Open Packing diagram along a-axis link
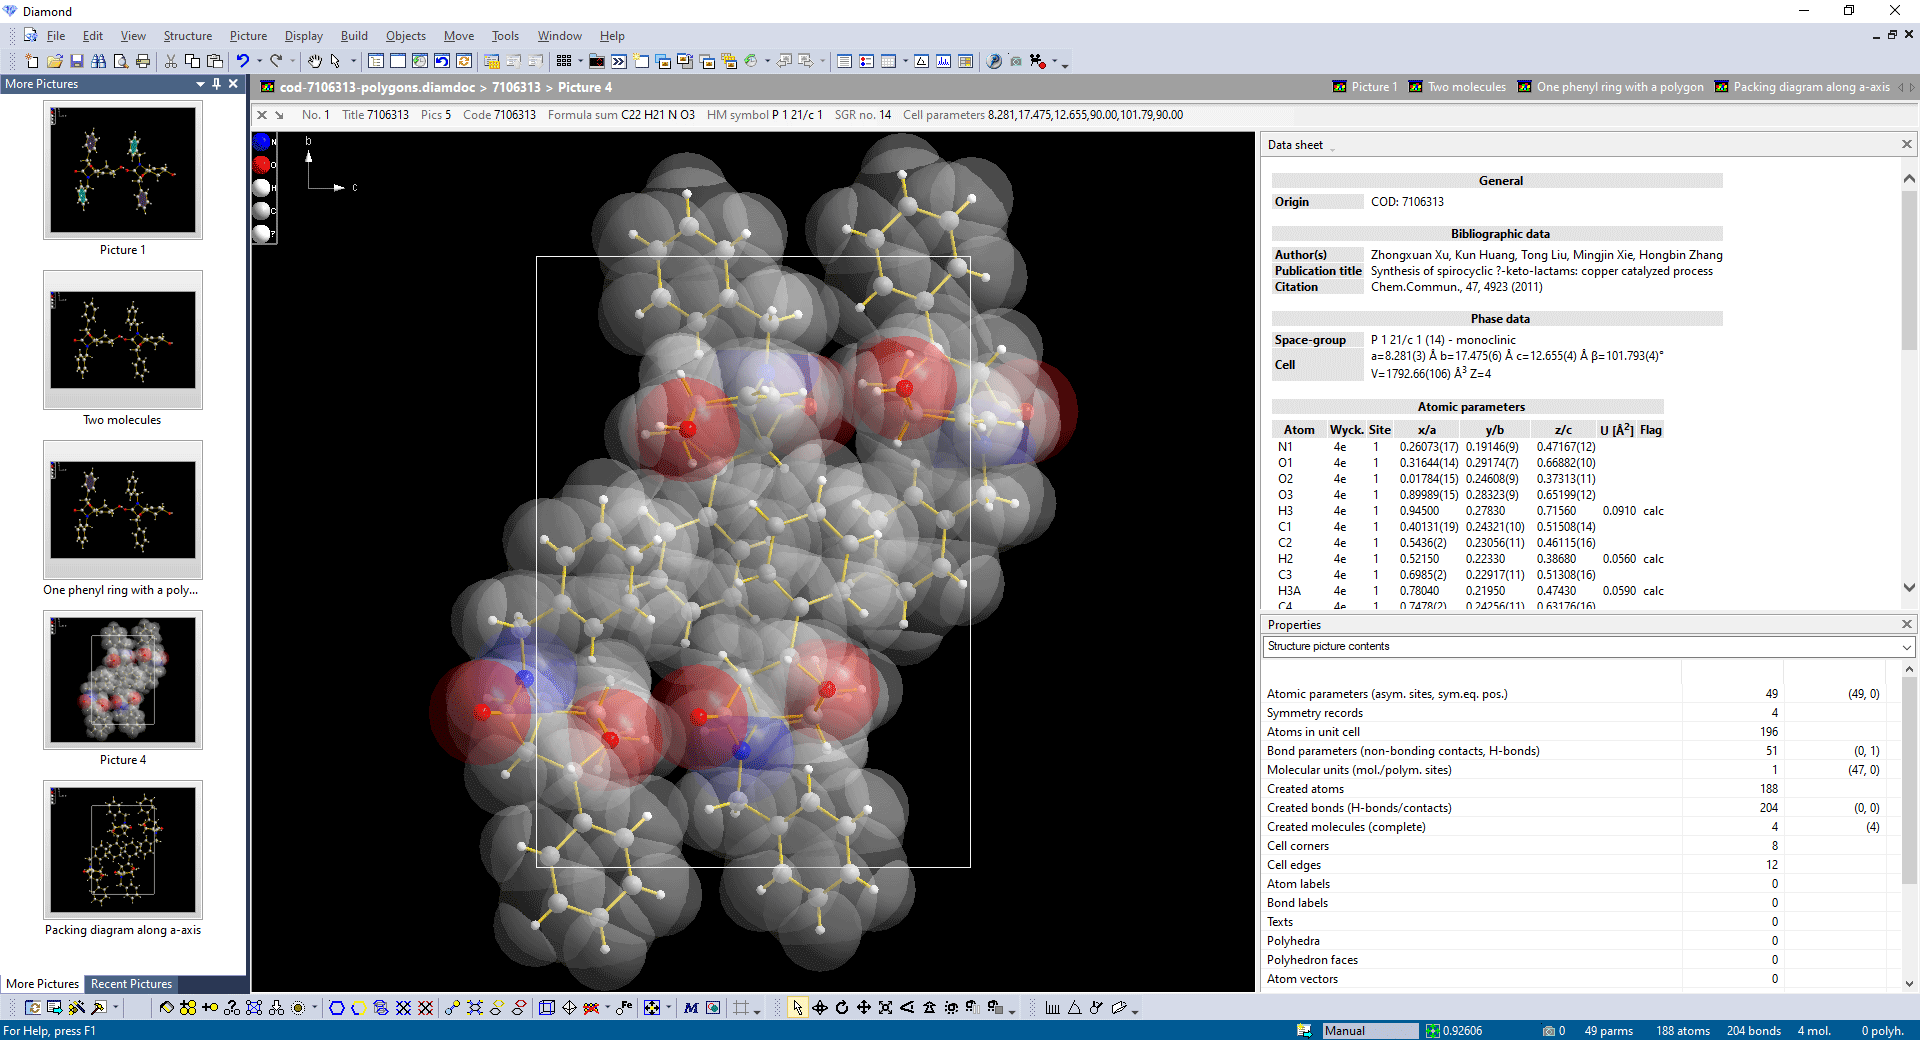This screenshot has height=1040, width=1920. [1810, 87]
